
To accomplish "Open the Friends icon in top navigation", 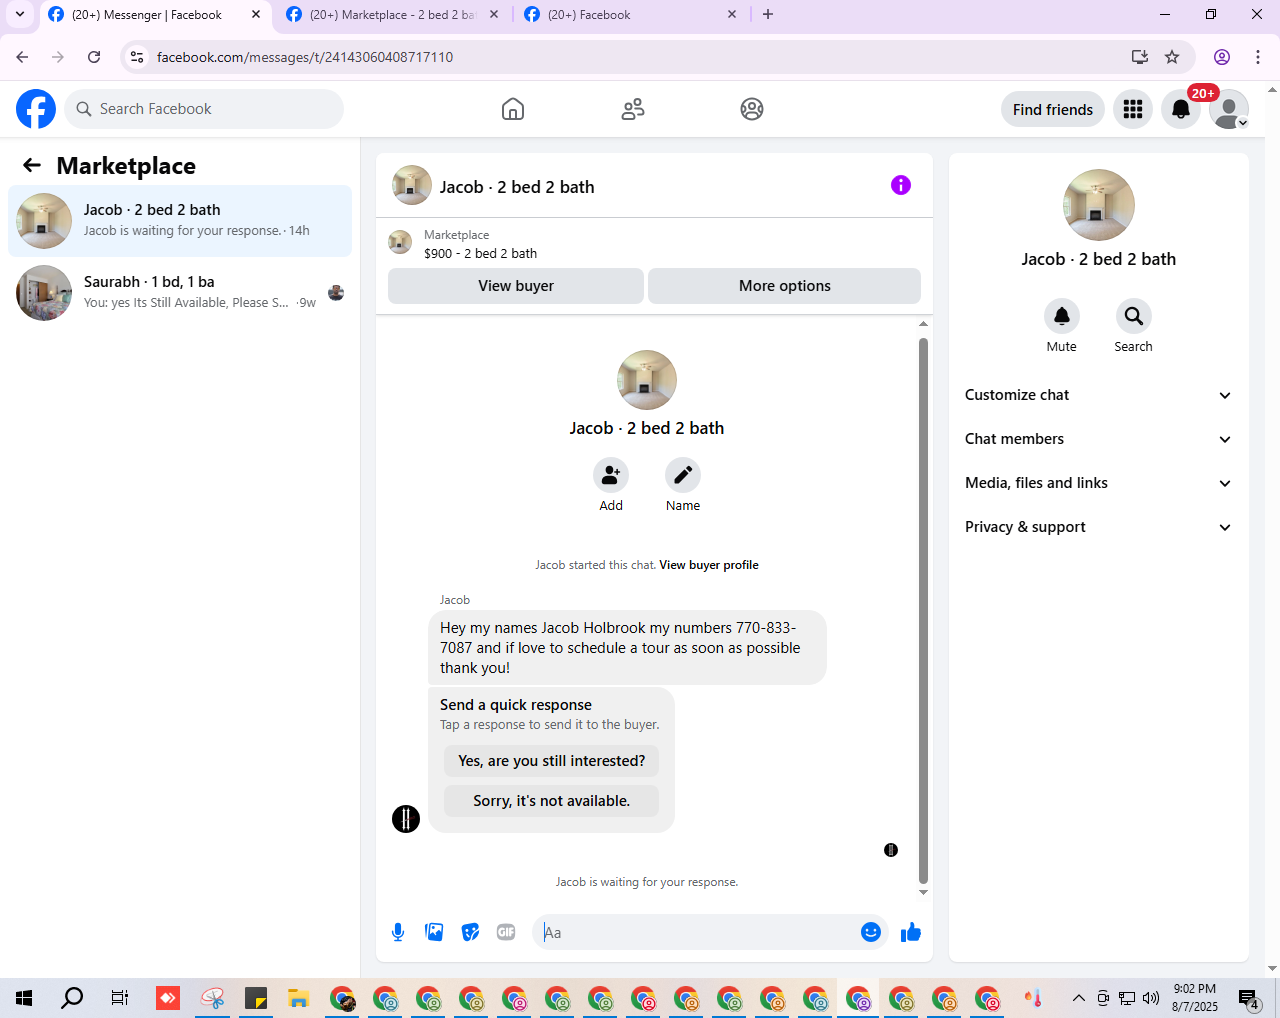I will 633,109.
